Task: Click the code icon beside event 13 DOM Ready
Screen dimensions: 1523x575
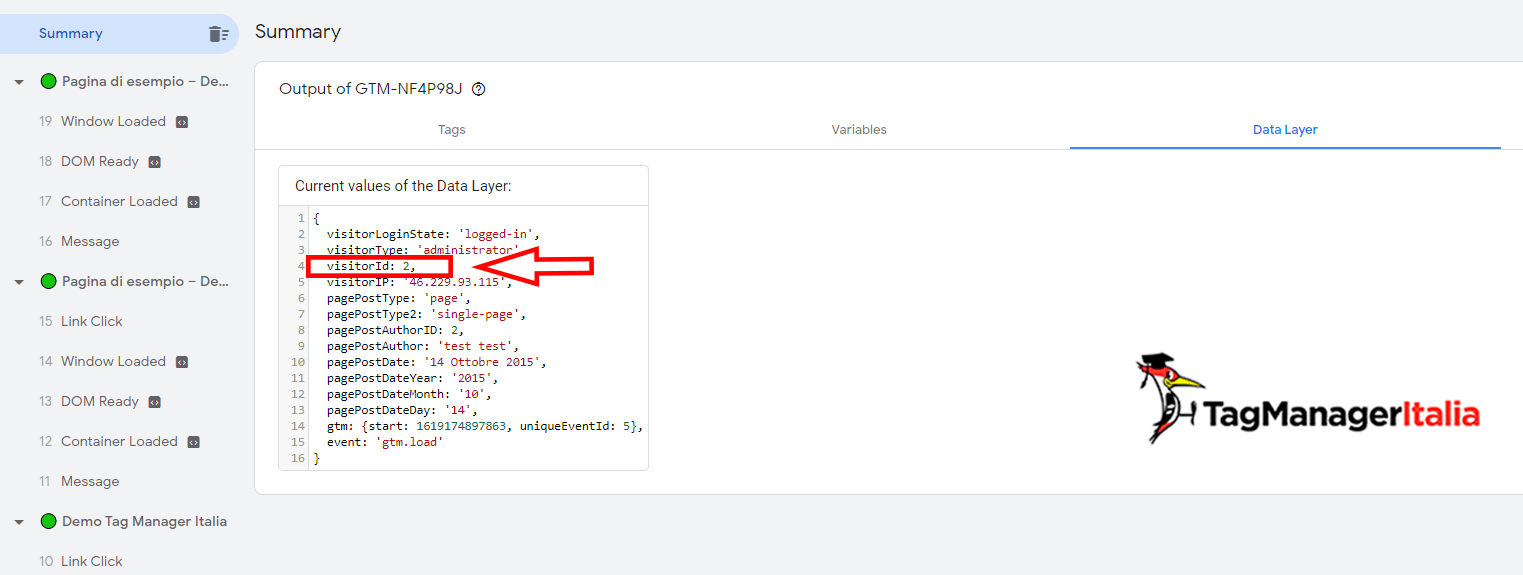Action: 155,402
